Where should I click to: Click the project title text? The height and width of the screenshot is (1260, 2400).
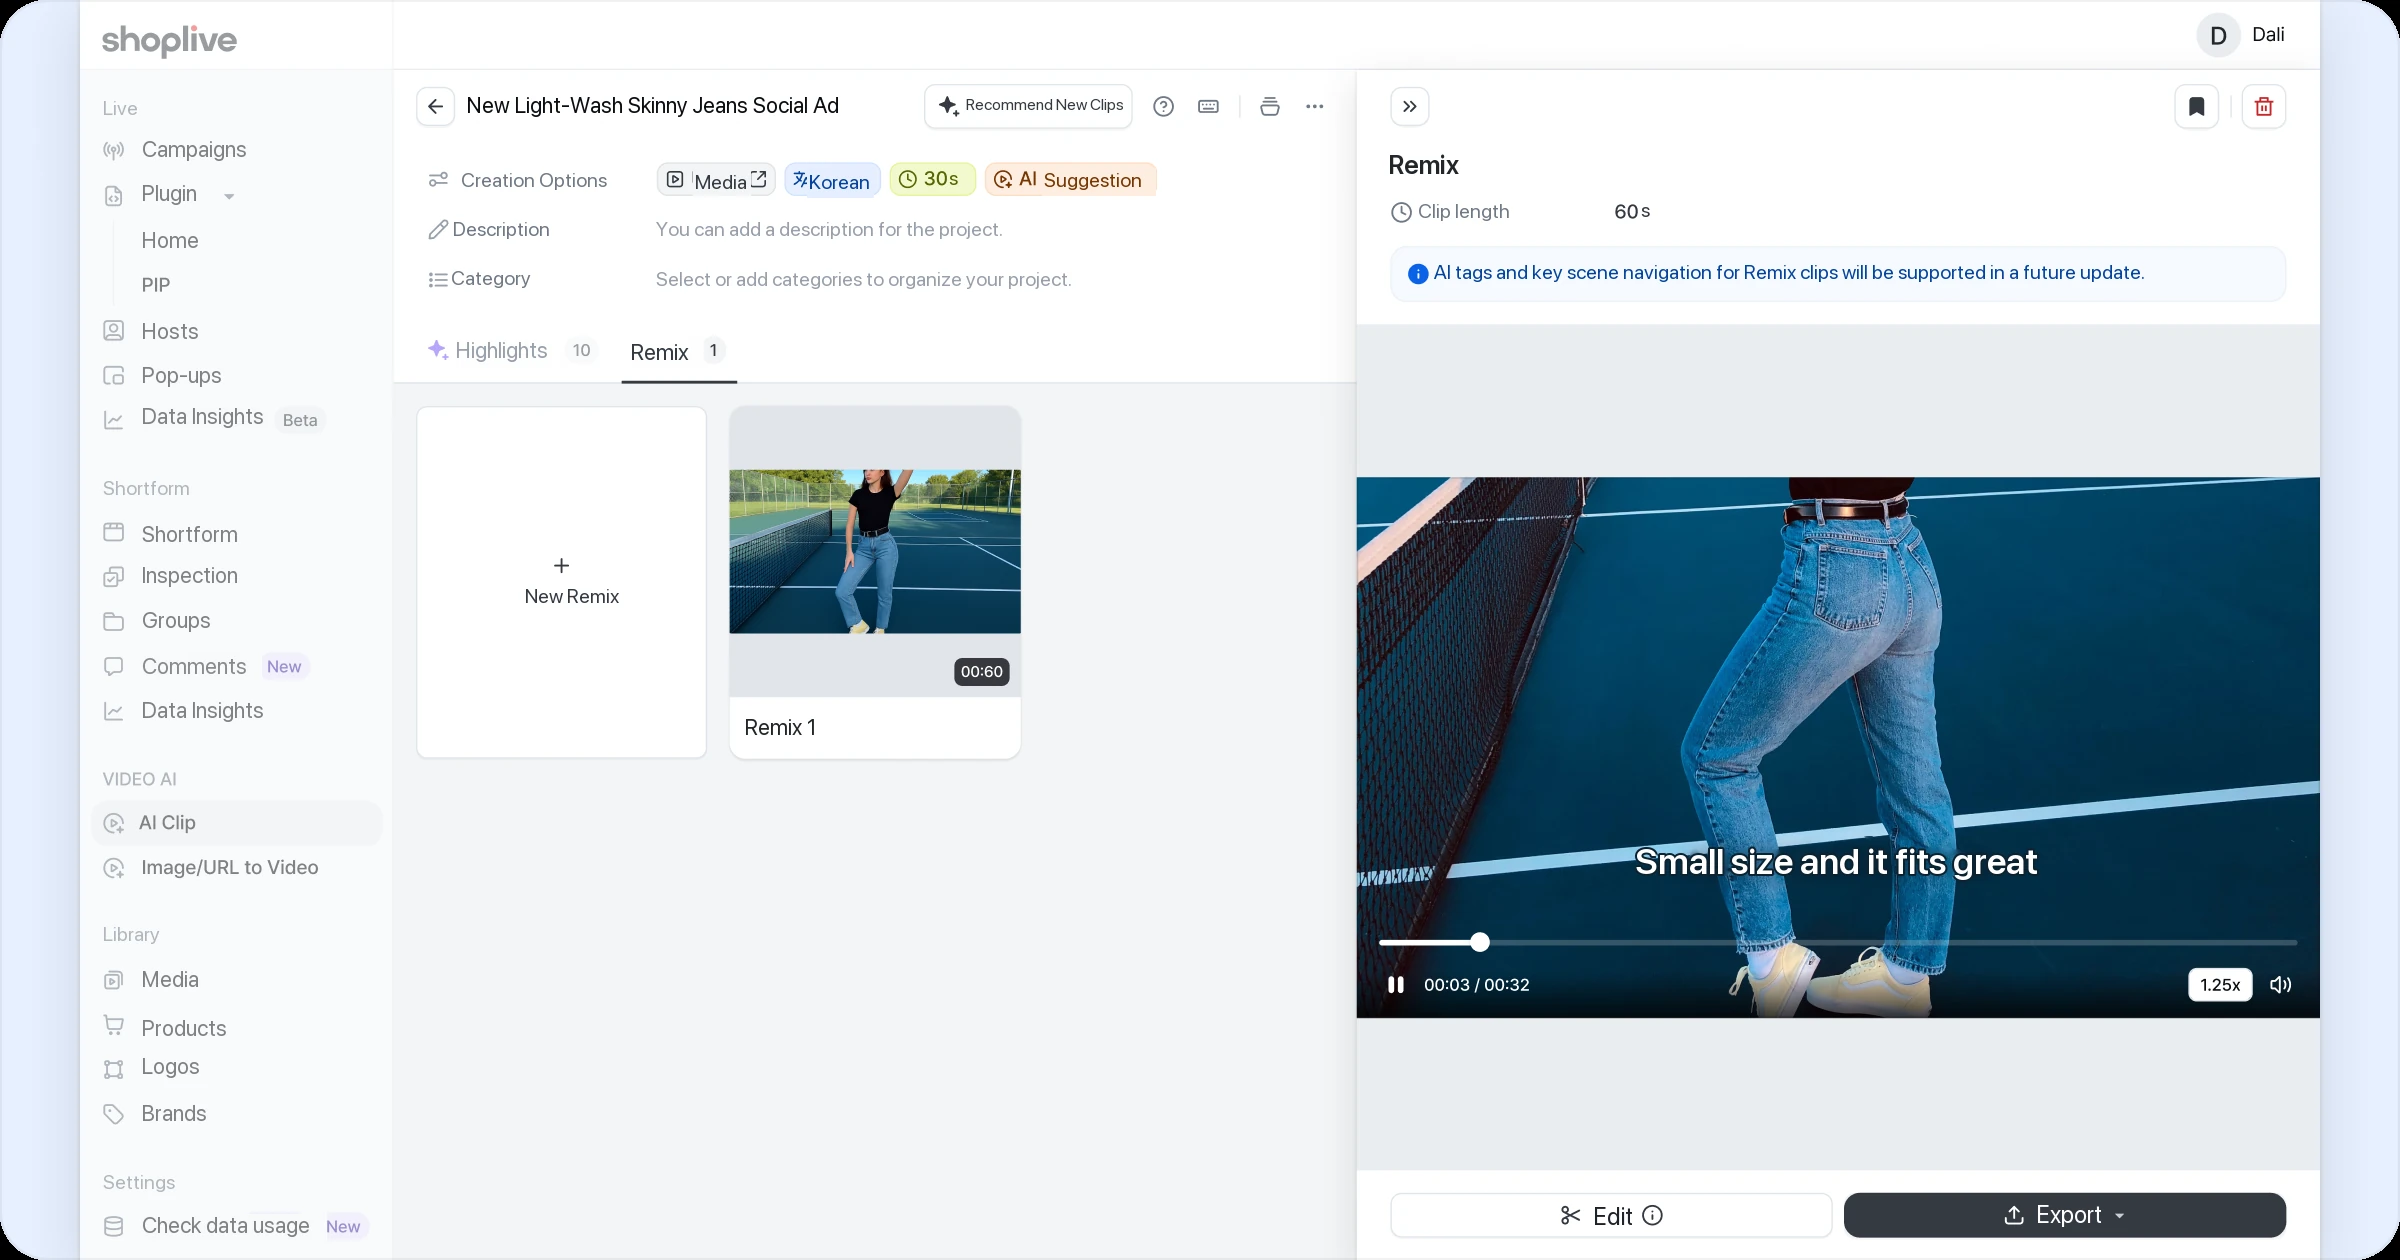click(x=652, y=106)
